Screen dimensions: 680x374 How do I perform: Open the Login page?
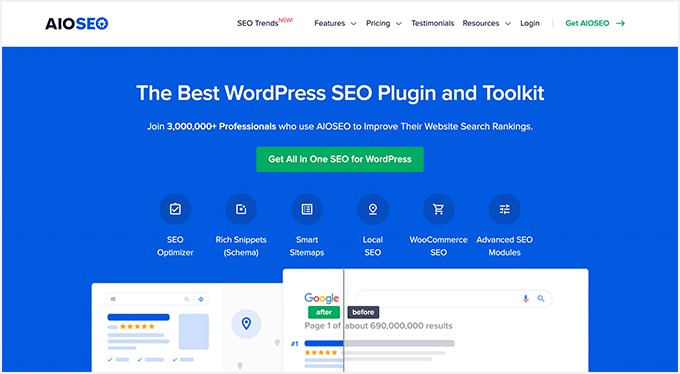(530, 23)
